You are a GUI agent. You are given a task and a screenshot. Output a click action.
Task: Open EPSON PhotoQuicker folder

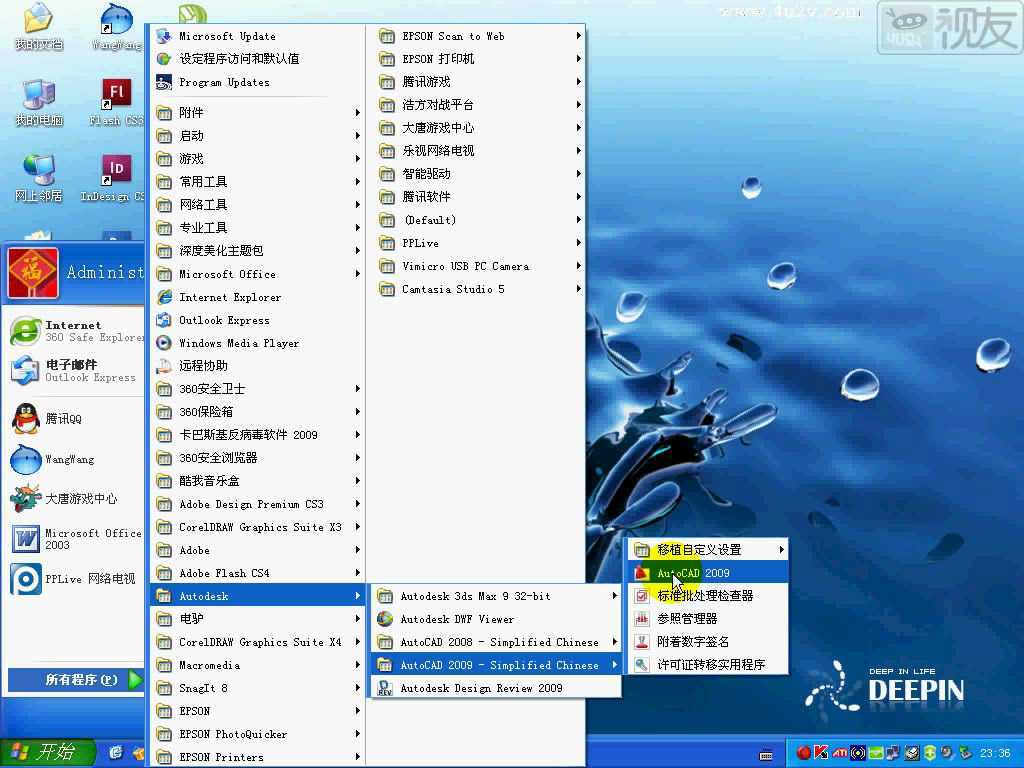click(x=257, y=734)
